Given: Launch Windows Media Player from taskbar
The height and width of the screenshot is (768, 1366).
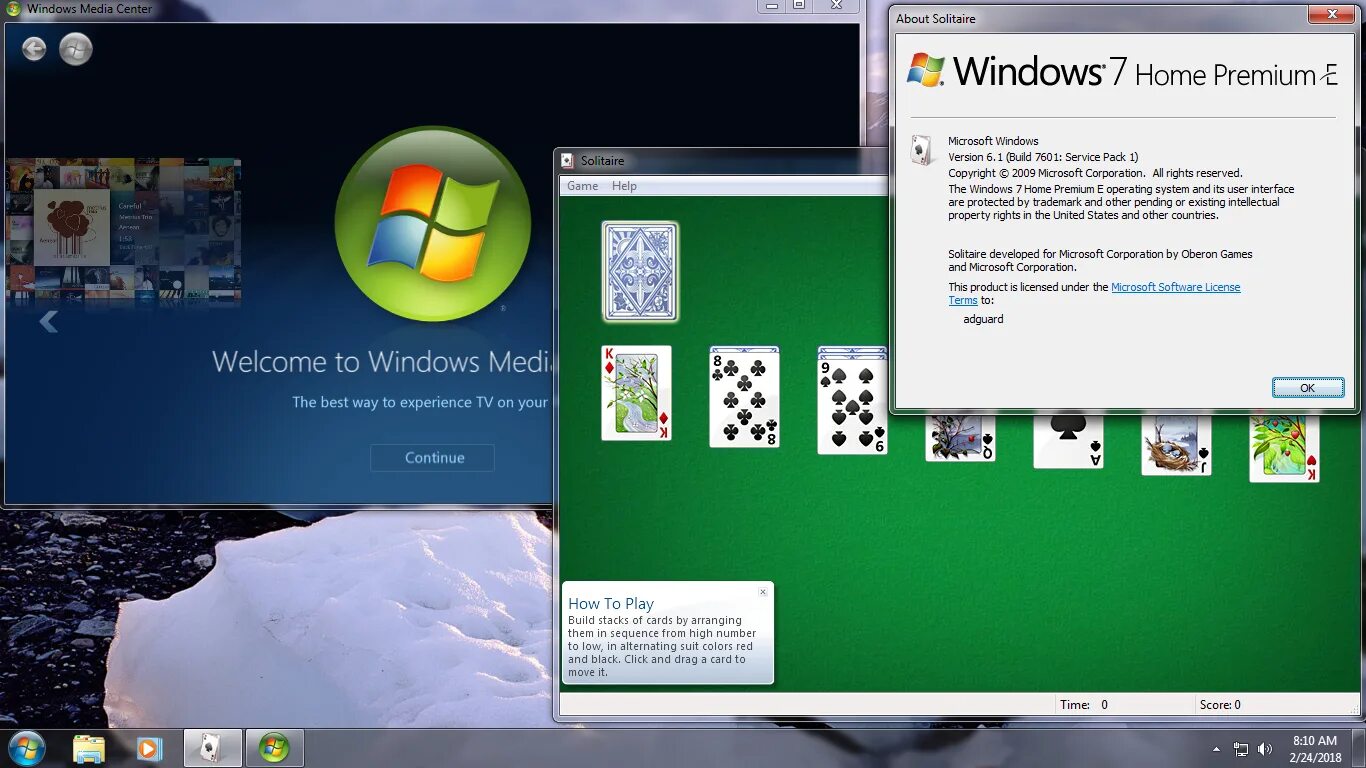Looking at the screenshot, I should pyautogui.click(x=150, y=749).
